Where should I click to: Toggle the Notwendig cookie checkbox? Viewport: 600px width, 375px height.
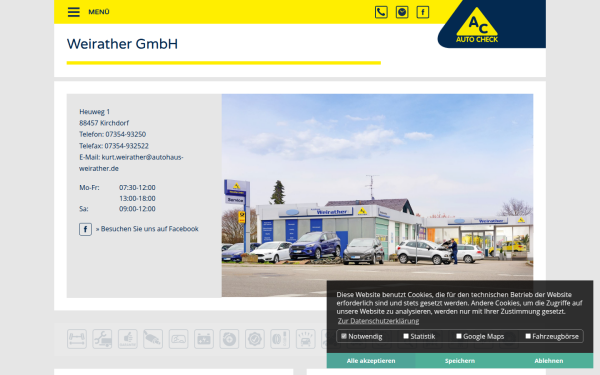[344, 336]
